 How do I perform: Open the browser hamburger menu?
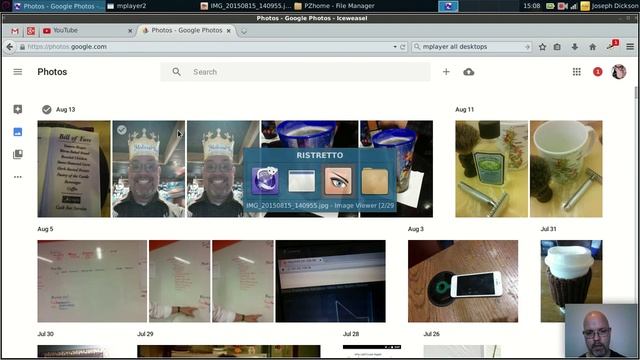[x=630, y=47]
